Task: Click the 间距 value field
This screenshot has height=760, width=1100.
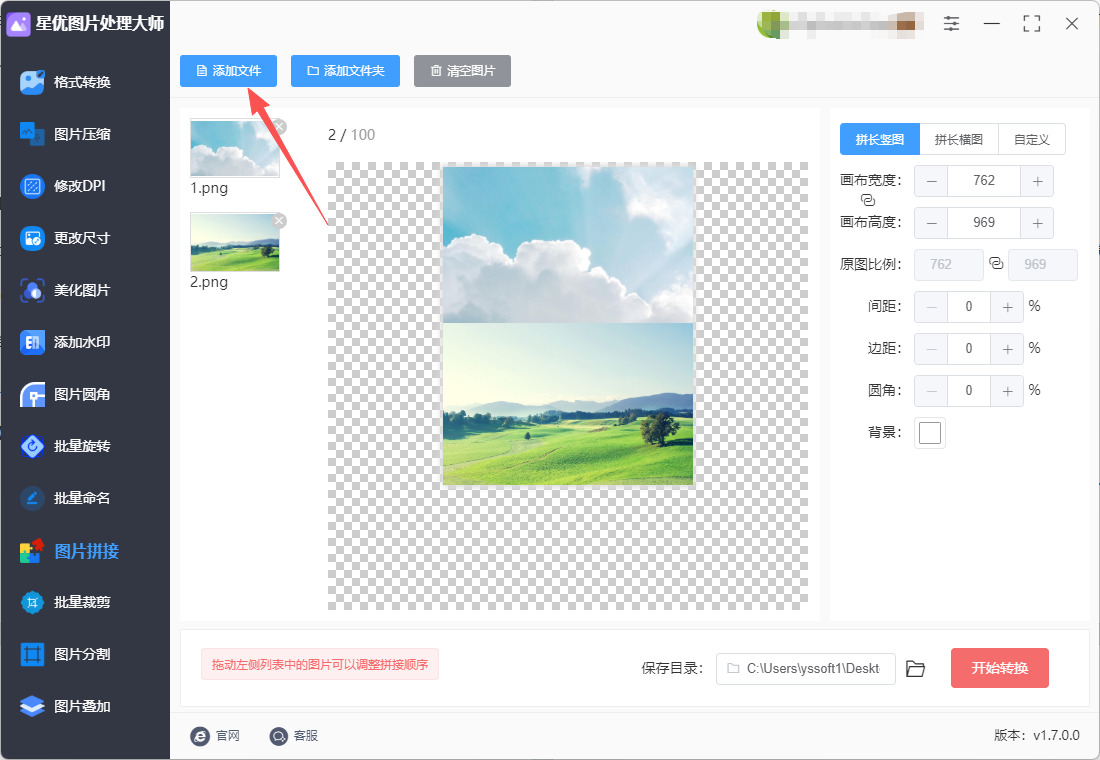Action: click(969, 307)
